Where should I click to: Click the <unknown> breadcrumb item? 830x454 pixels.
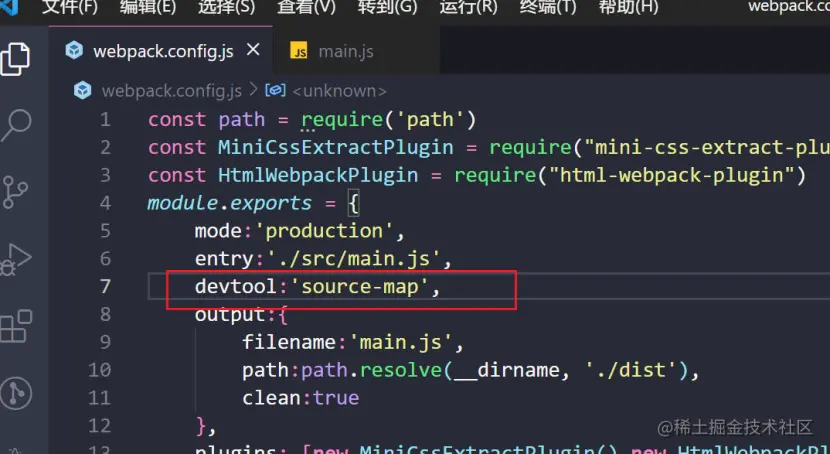(x=339, y=91)
